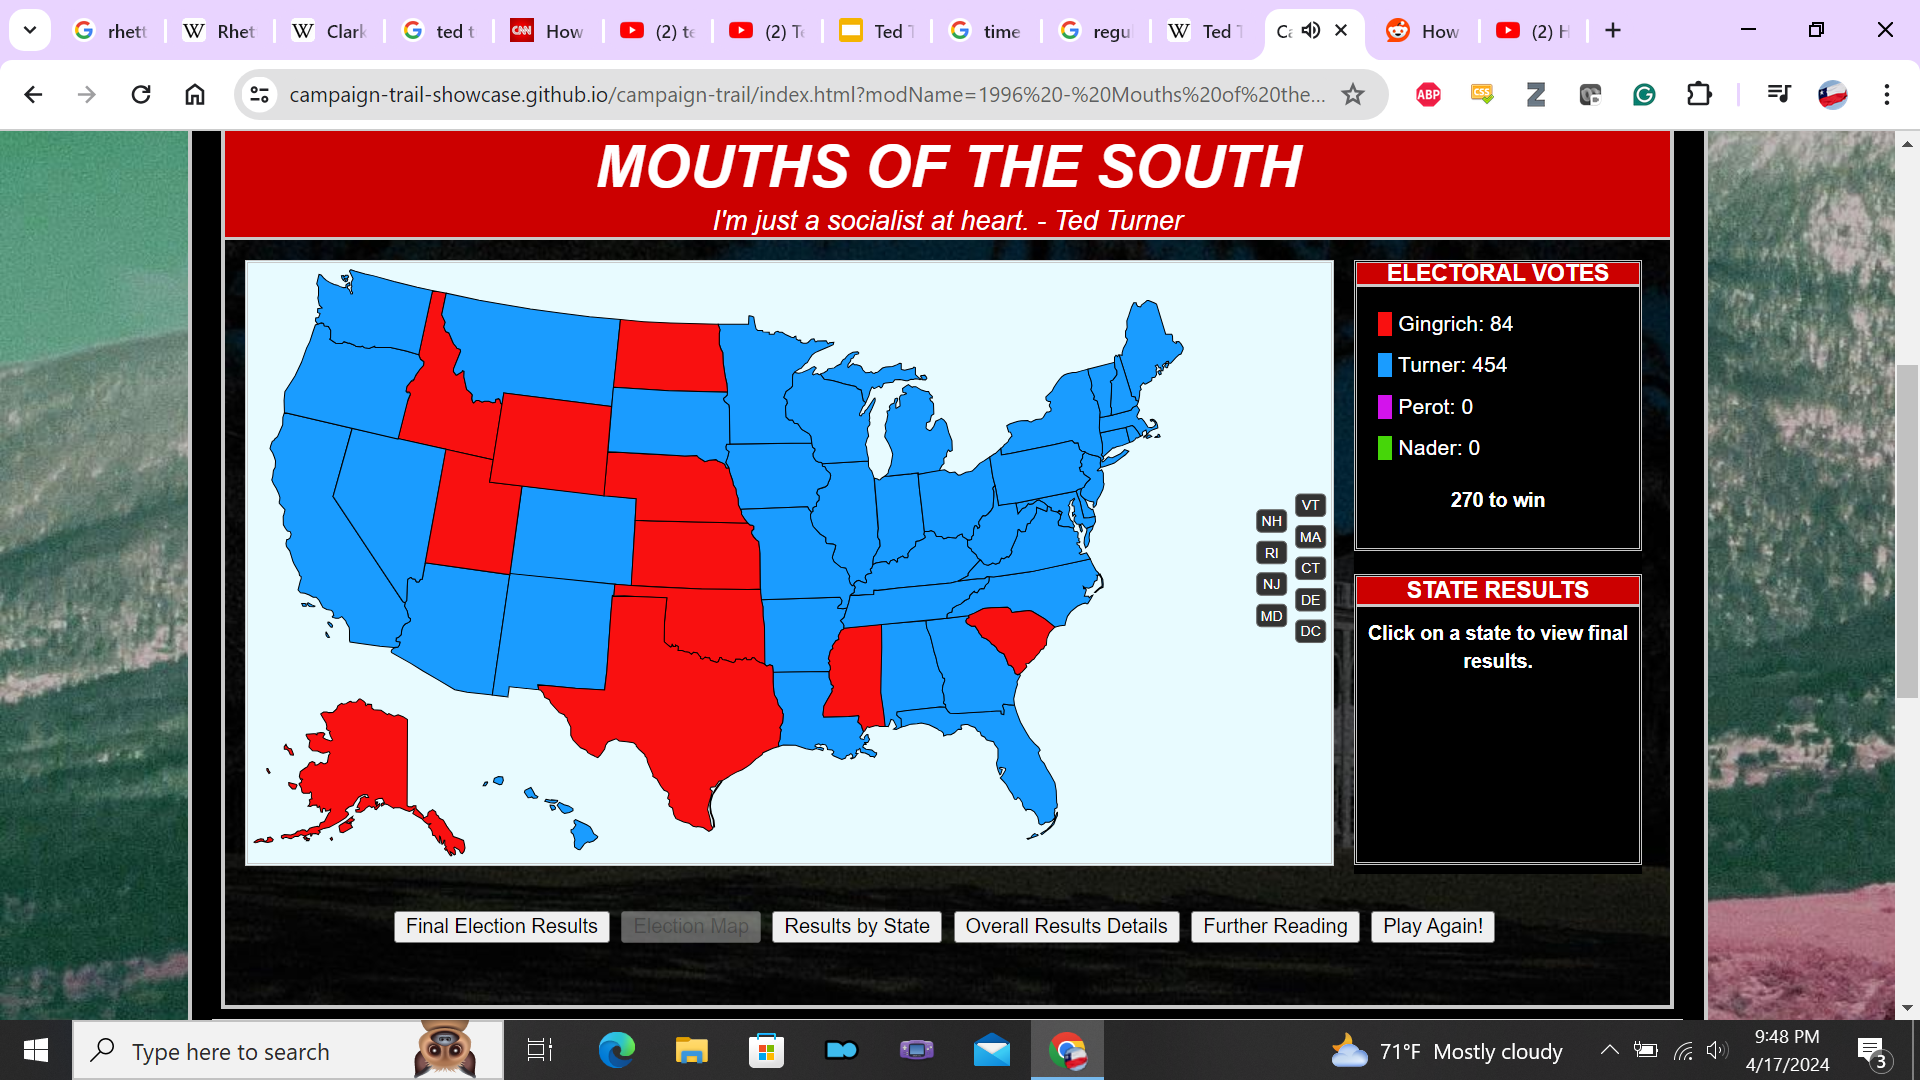Bookmark this page with the star

click(1353, 94)
